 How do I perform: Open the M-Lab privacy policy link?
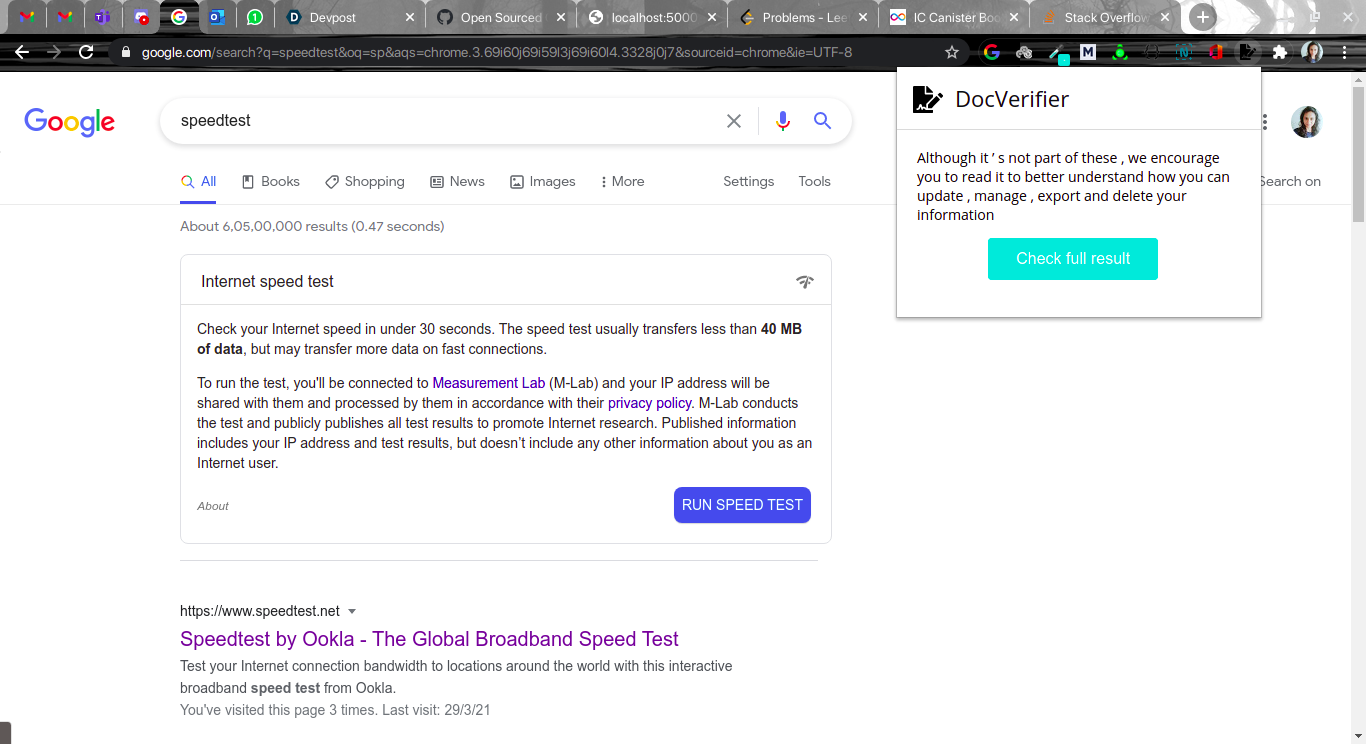(x=649, y=403)
